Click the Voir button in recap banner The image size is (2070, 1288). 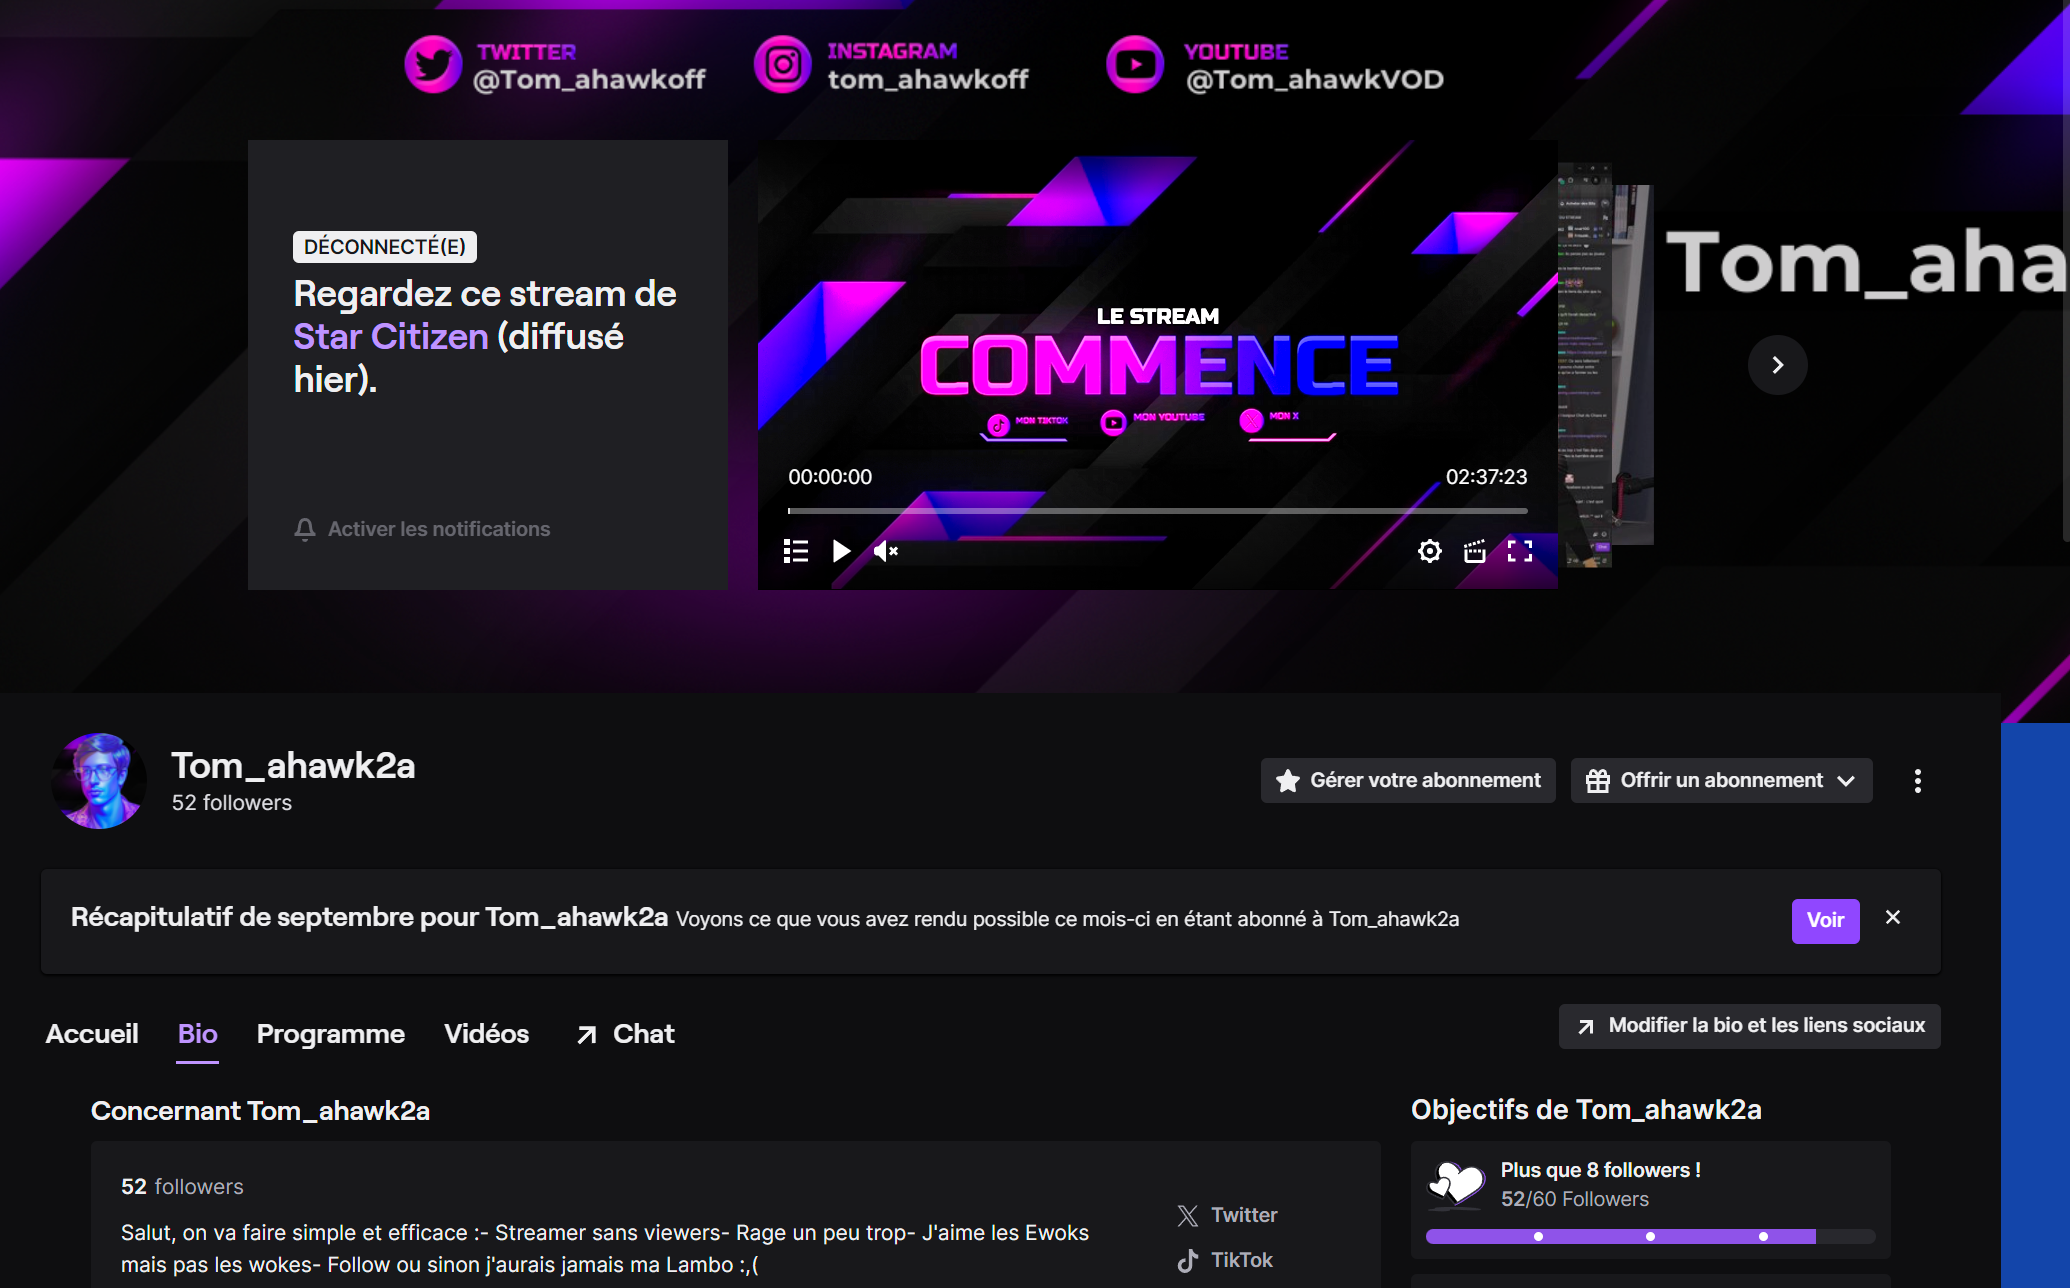pos(1825,921)
